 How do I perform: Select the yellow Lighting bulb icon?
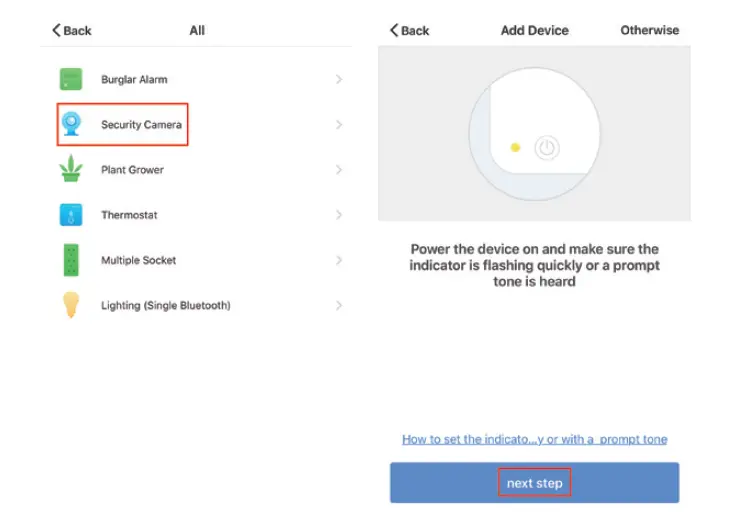71,305
